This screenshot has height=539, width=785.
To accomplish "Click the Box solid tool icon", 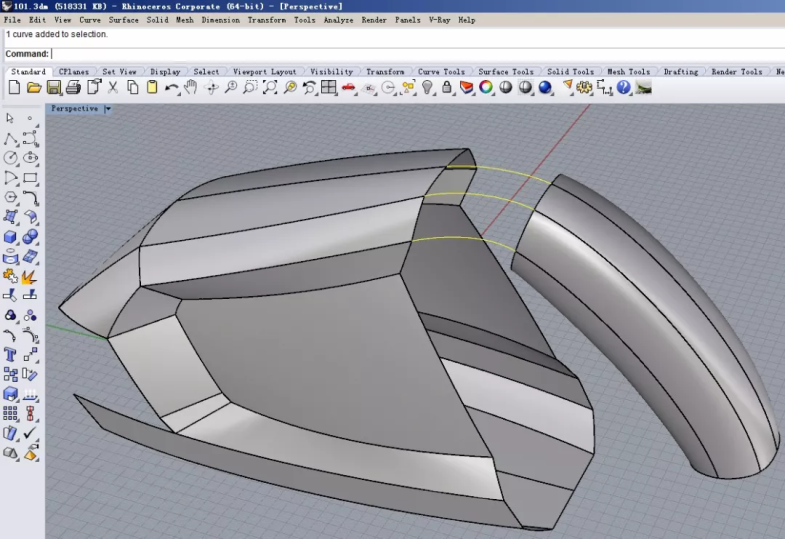I will (x=11, y=237).
